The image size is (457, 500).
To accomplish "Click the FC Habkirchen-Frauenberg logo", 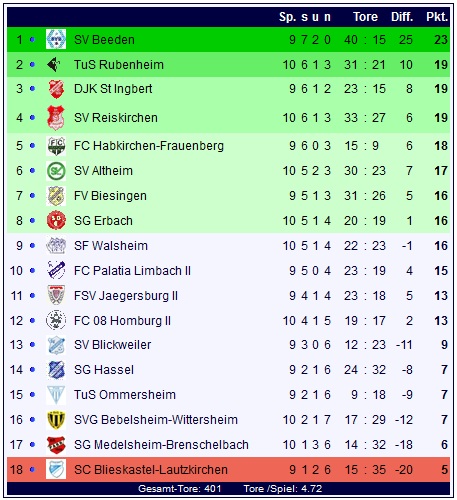I will click(56, 146).
